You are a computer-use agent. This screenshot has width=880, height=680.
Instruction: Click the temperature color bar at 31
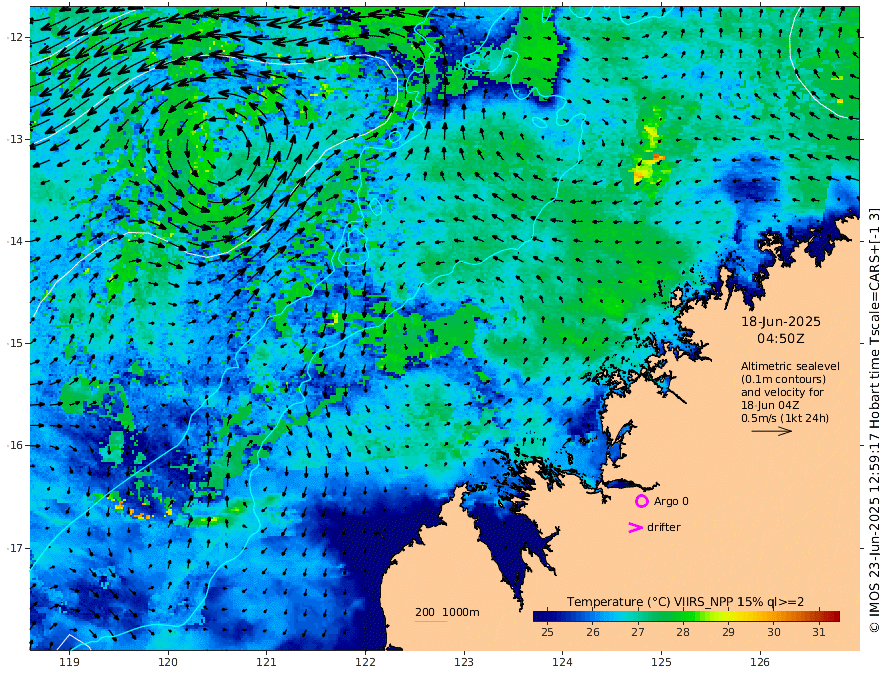(819, 617)
